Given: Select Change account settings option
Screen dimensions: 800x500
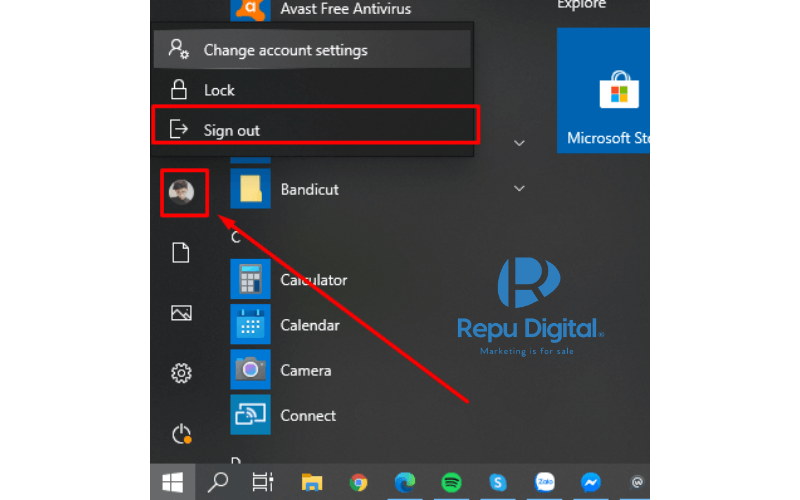Looking at the screenshot, I should pyautogui.click(x=312, y=49).
